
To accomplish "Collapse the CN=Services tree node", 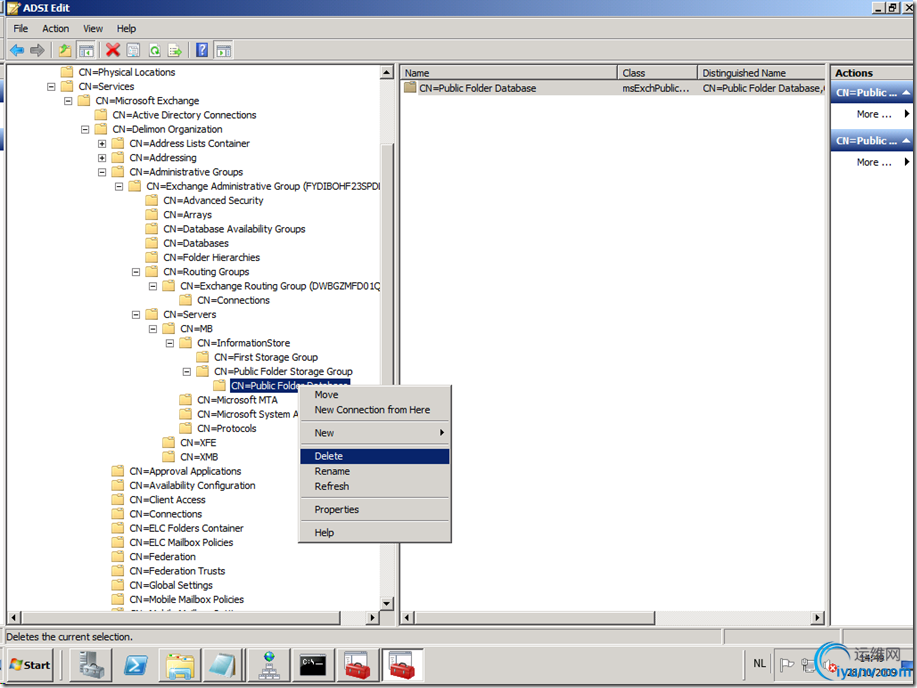I will [x=51, y=87].
